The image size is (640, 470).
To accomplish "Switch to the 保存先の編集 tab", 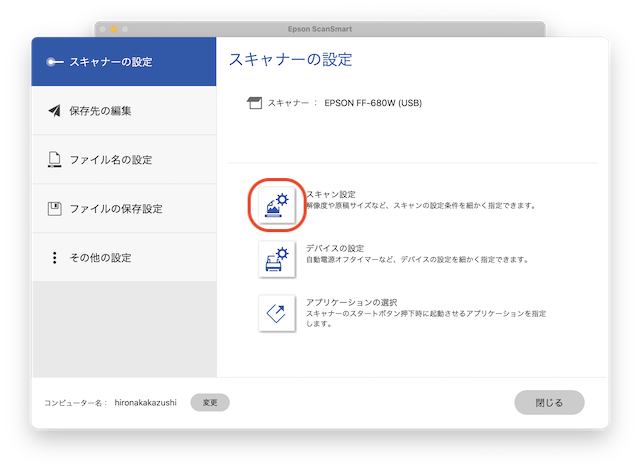I will click(x=124, y=111).
